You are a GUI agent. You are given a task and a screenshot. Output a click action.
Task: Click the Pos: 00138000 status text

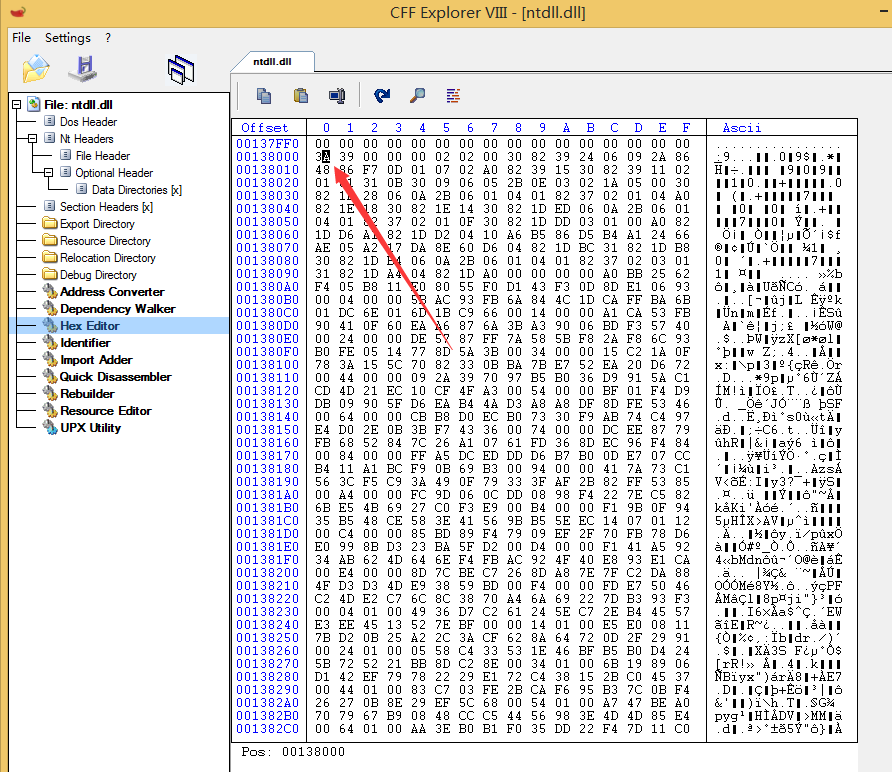tap(293, 752)
